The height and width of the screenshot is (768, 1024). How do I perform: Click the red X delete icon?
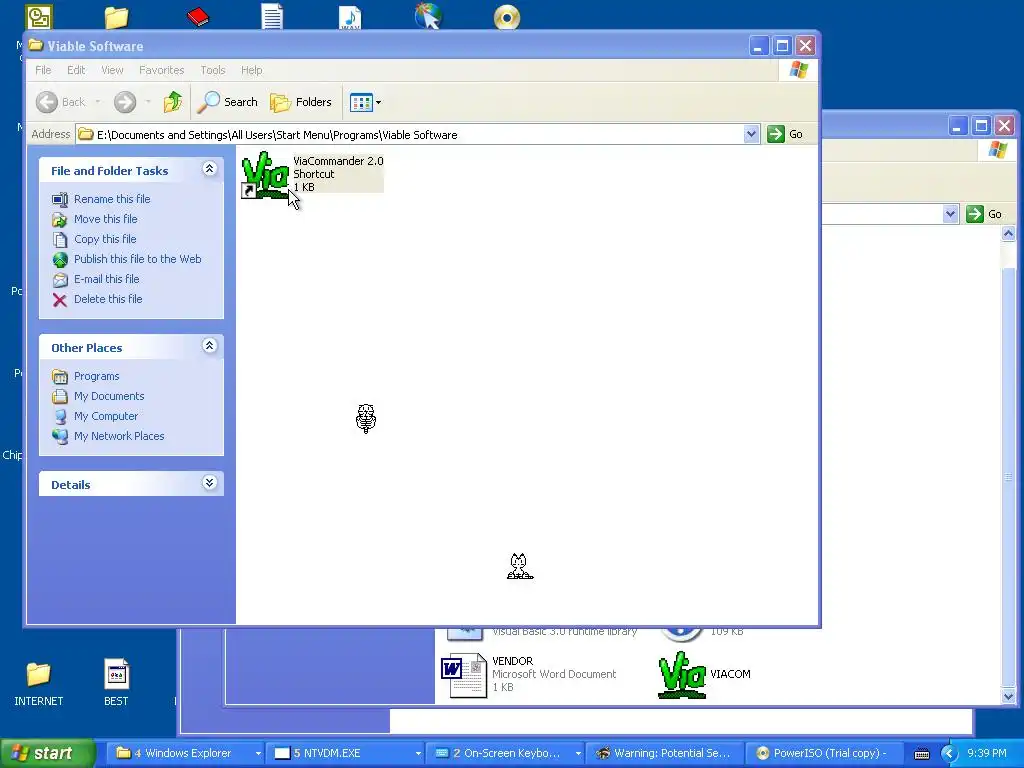[59, 300]
